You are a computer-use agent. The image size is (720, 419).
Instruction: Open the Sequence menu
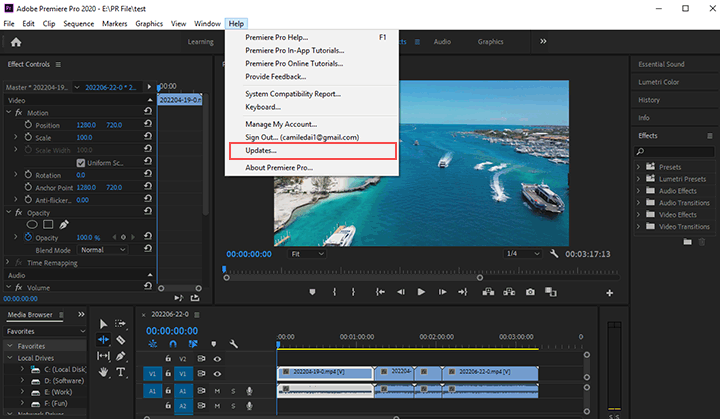tap(78, 22)
